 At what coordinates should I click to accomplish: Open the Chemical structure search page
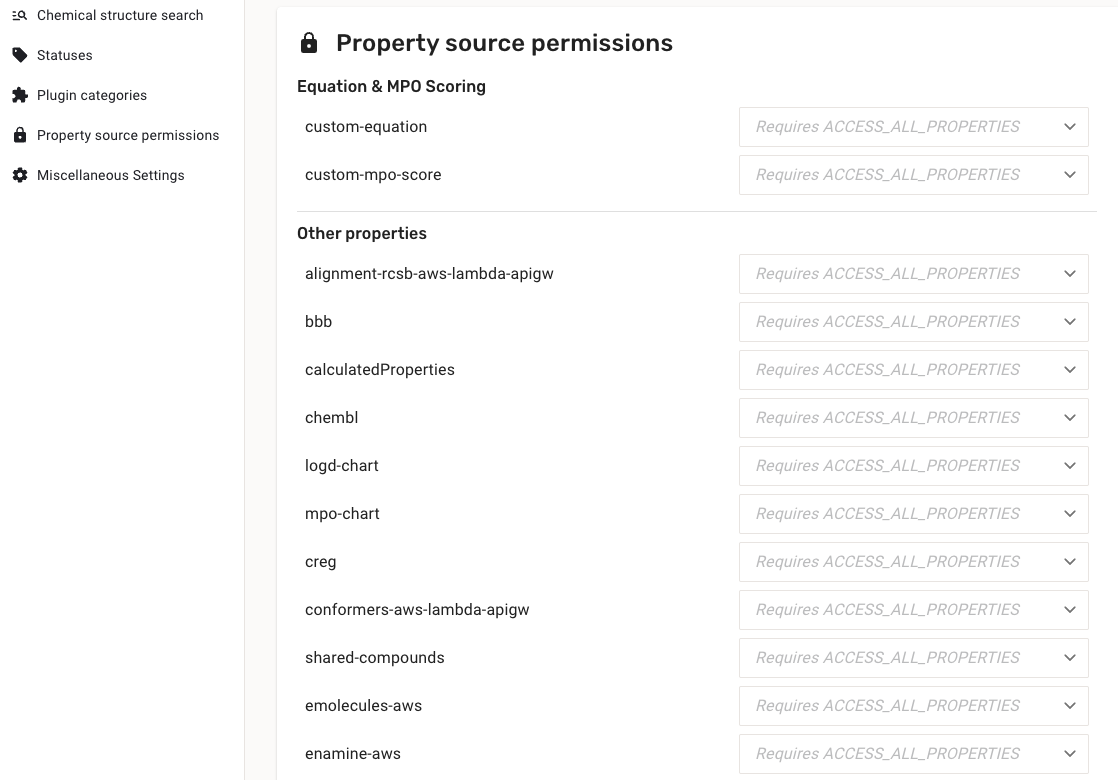click(x=120, y=15)
